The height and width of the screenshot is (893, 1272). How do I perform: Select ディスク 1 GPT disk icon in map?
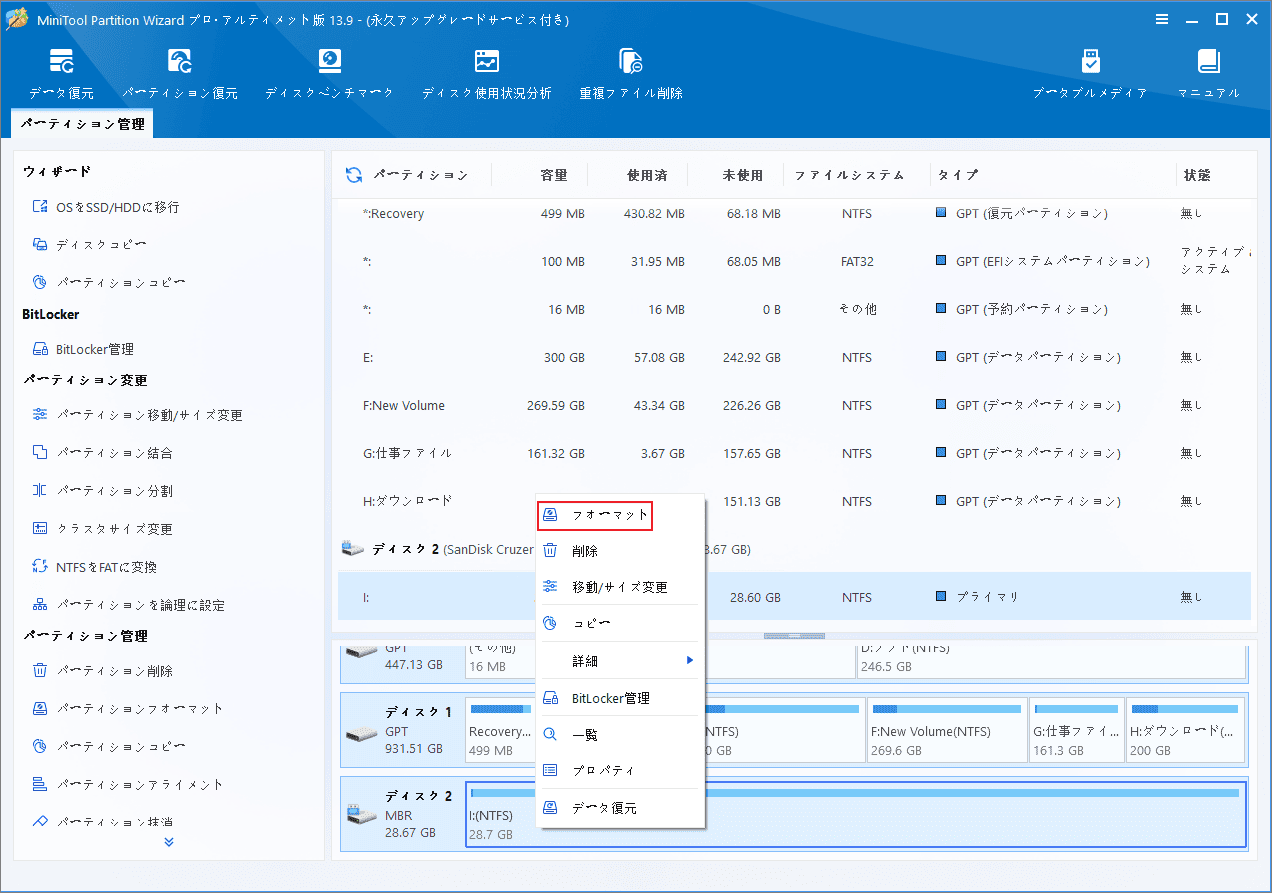pos(362,734)
